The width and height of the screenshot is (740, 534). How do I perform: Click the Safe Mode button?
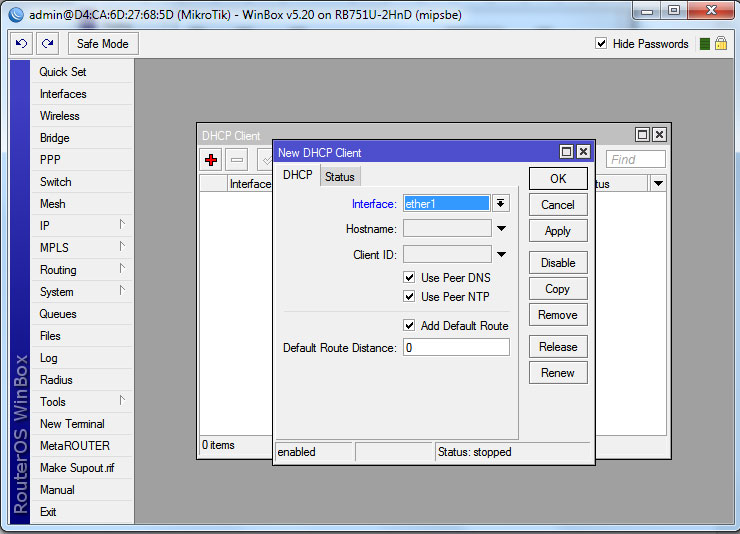tap(103, 44)
